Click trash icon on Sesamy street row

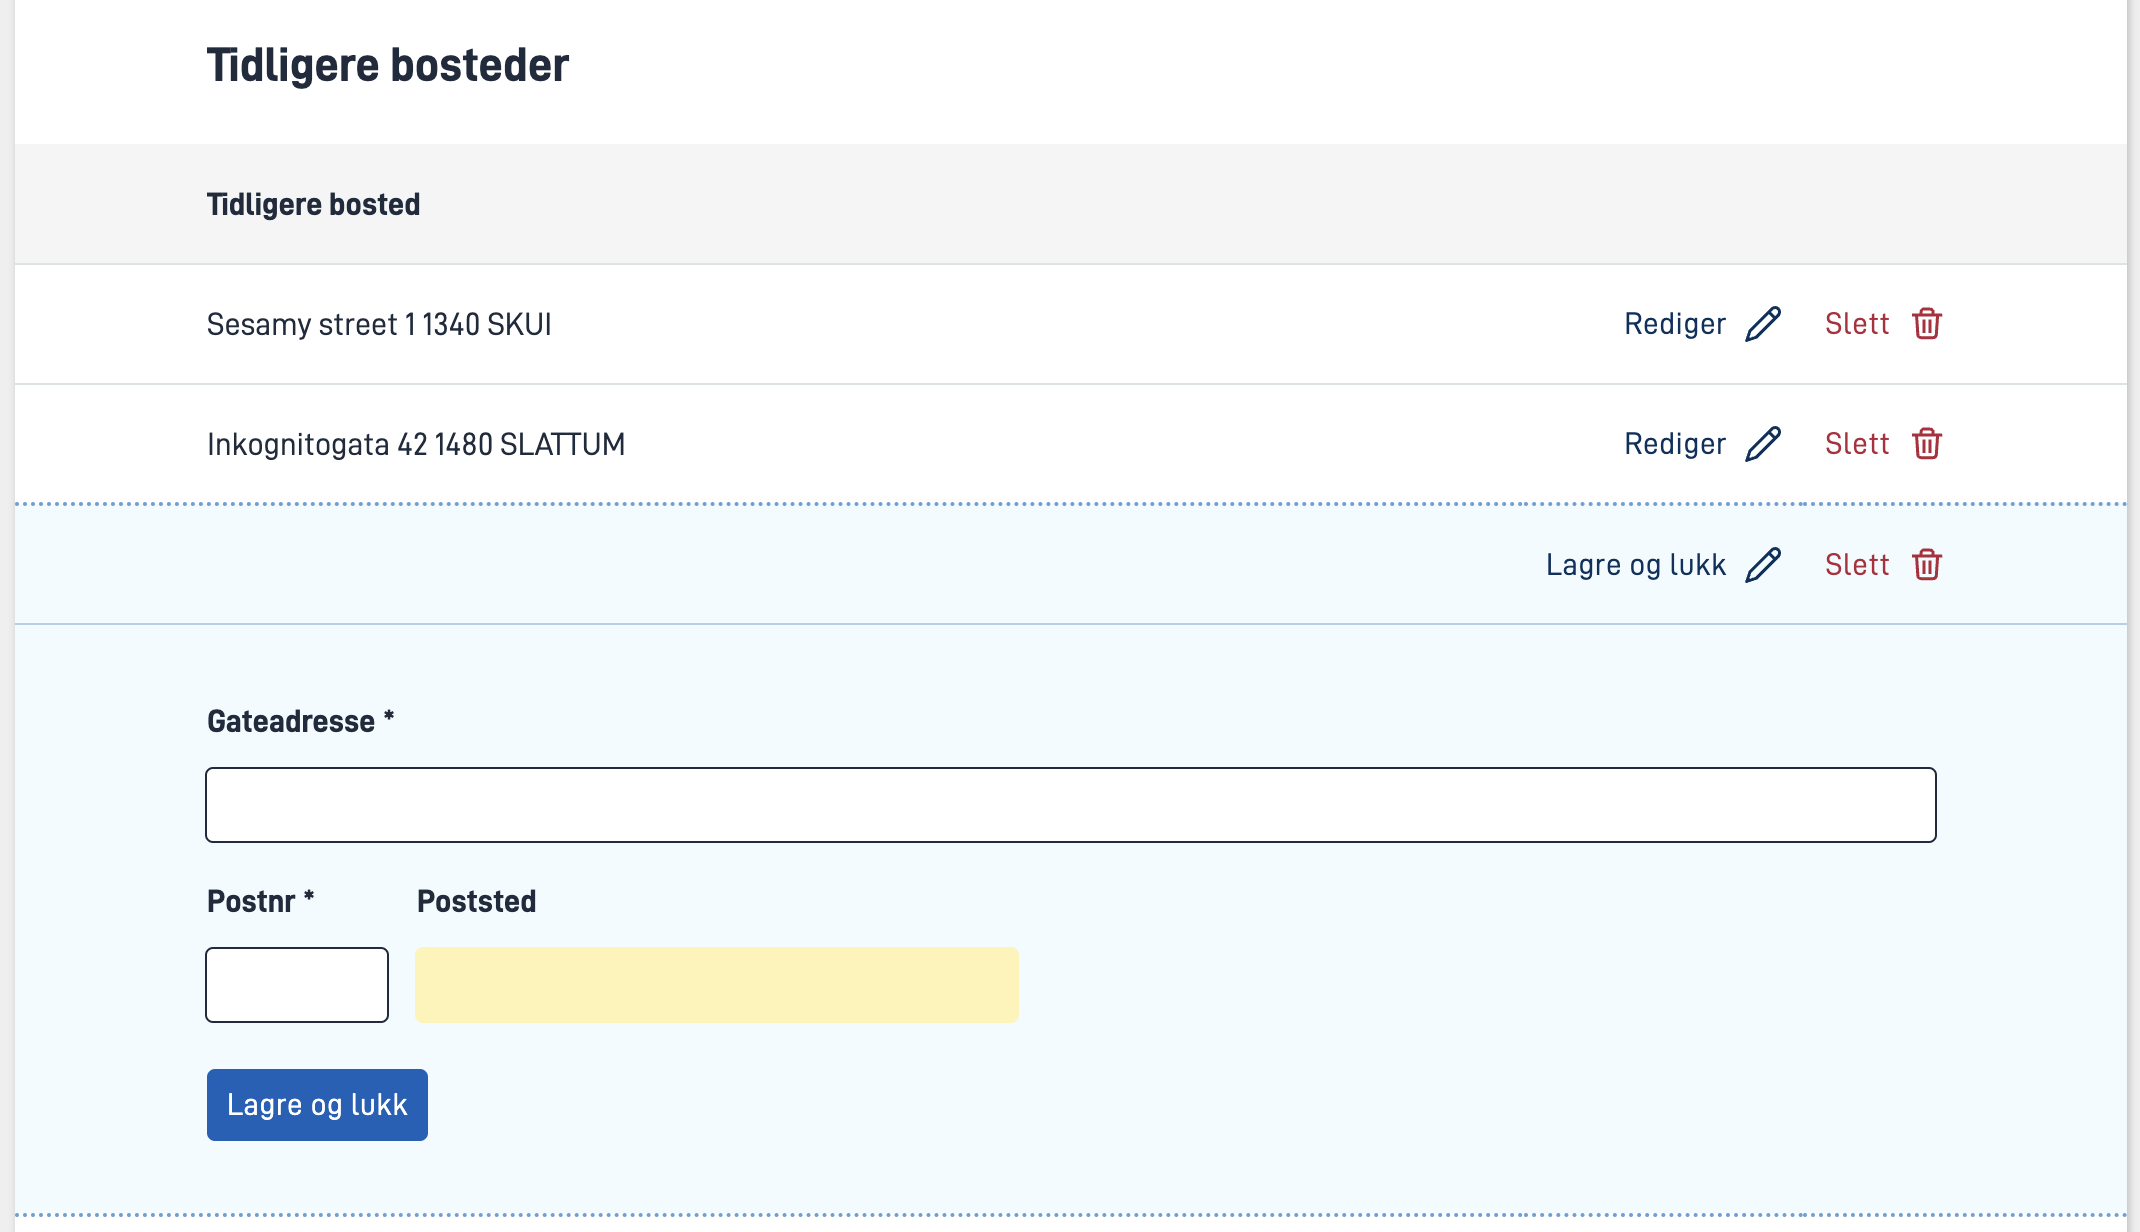tap(1927, 324)
